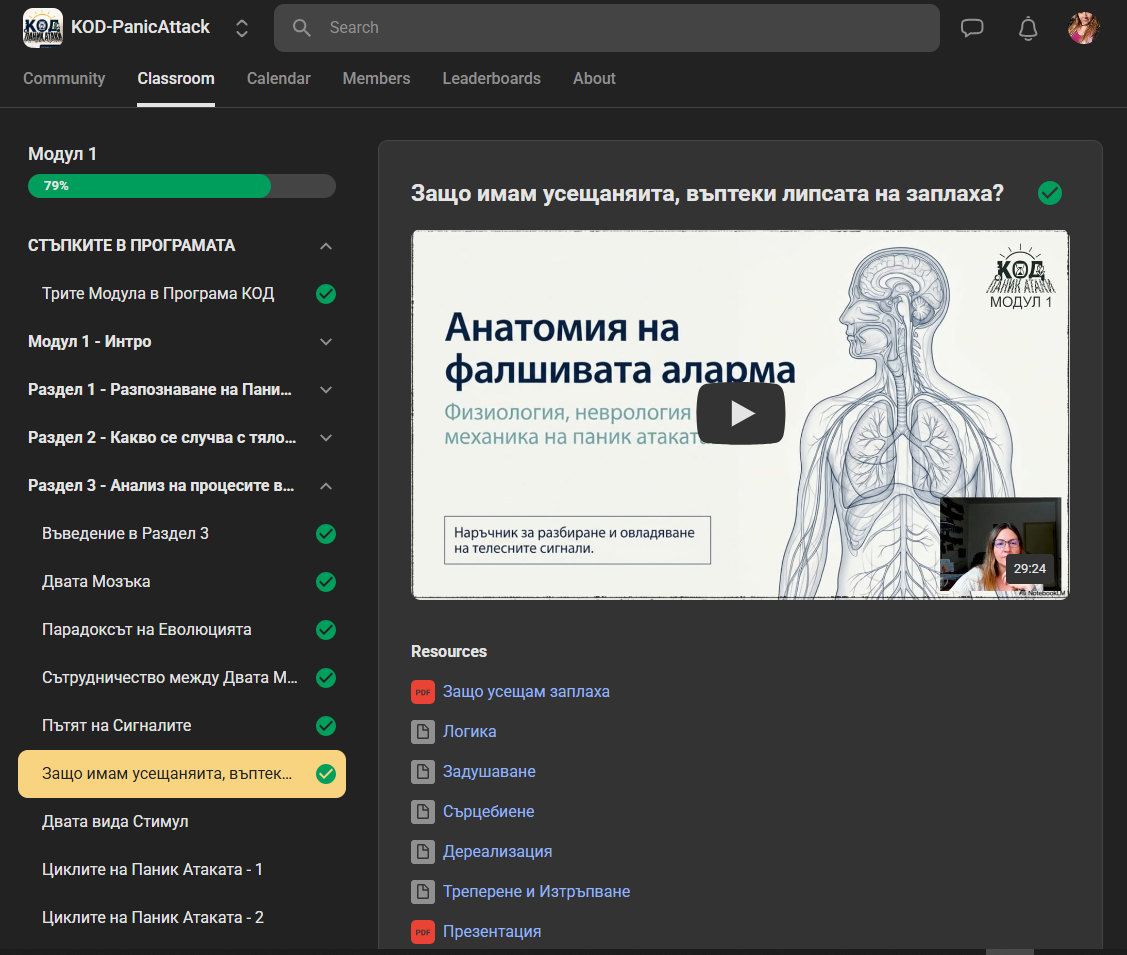Viewport: 1127px width, 955px height.
Task: Open lesson Циклите на Паник Атаката - 2
Action: [152, 918]
